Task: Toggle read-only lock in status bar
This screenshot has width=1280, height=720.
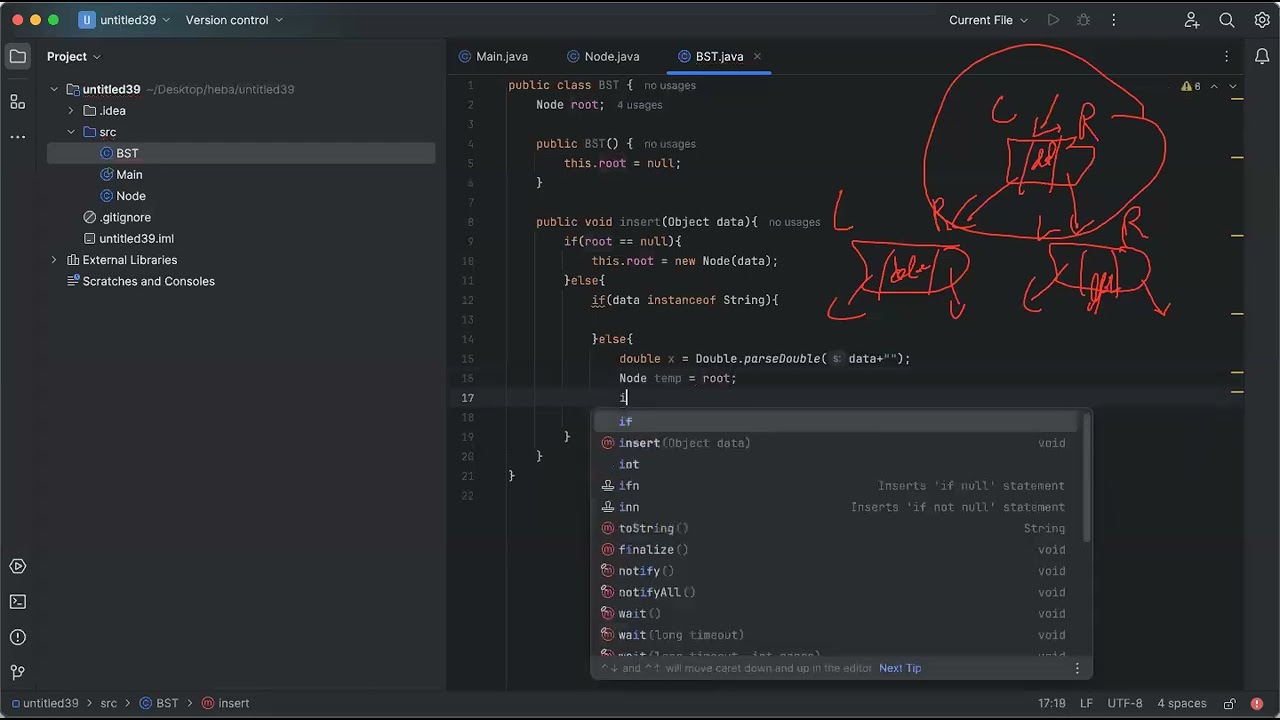Action: point(1229,704)
